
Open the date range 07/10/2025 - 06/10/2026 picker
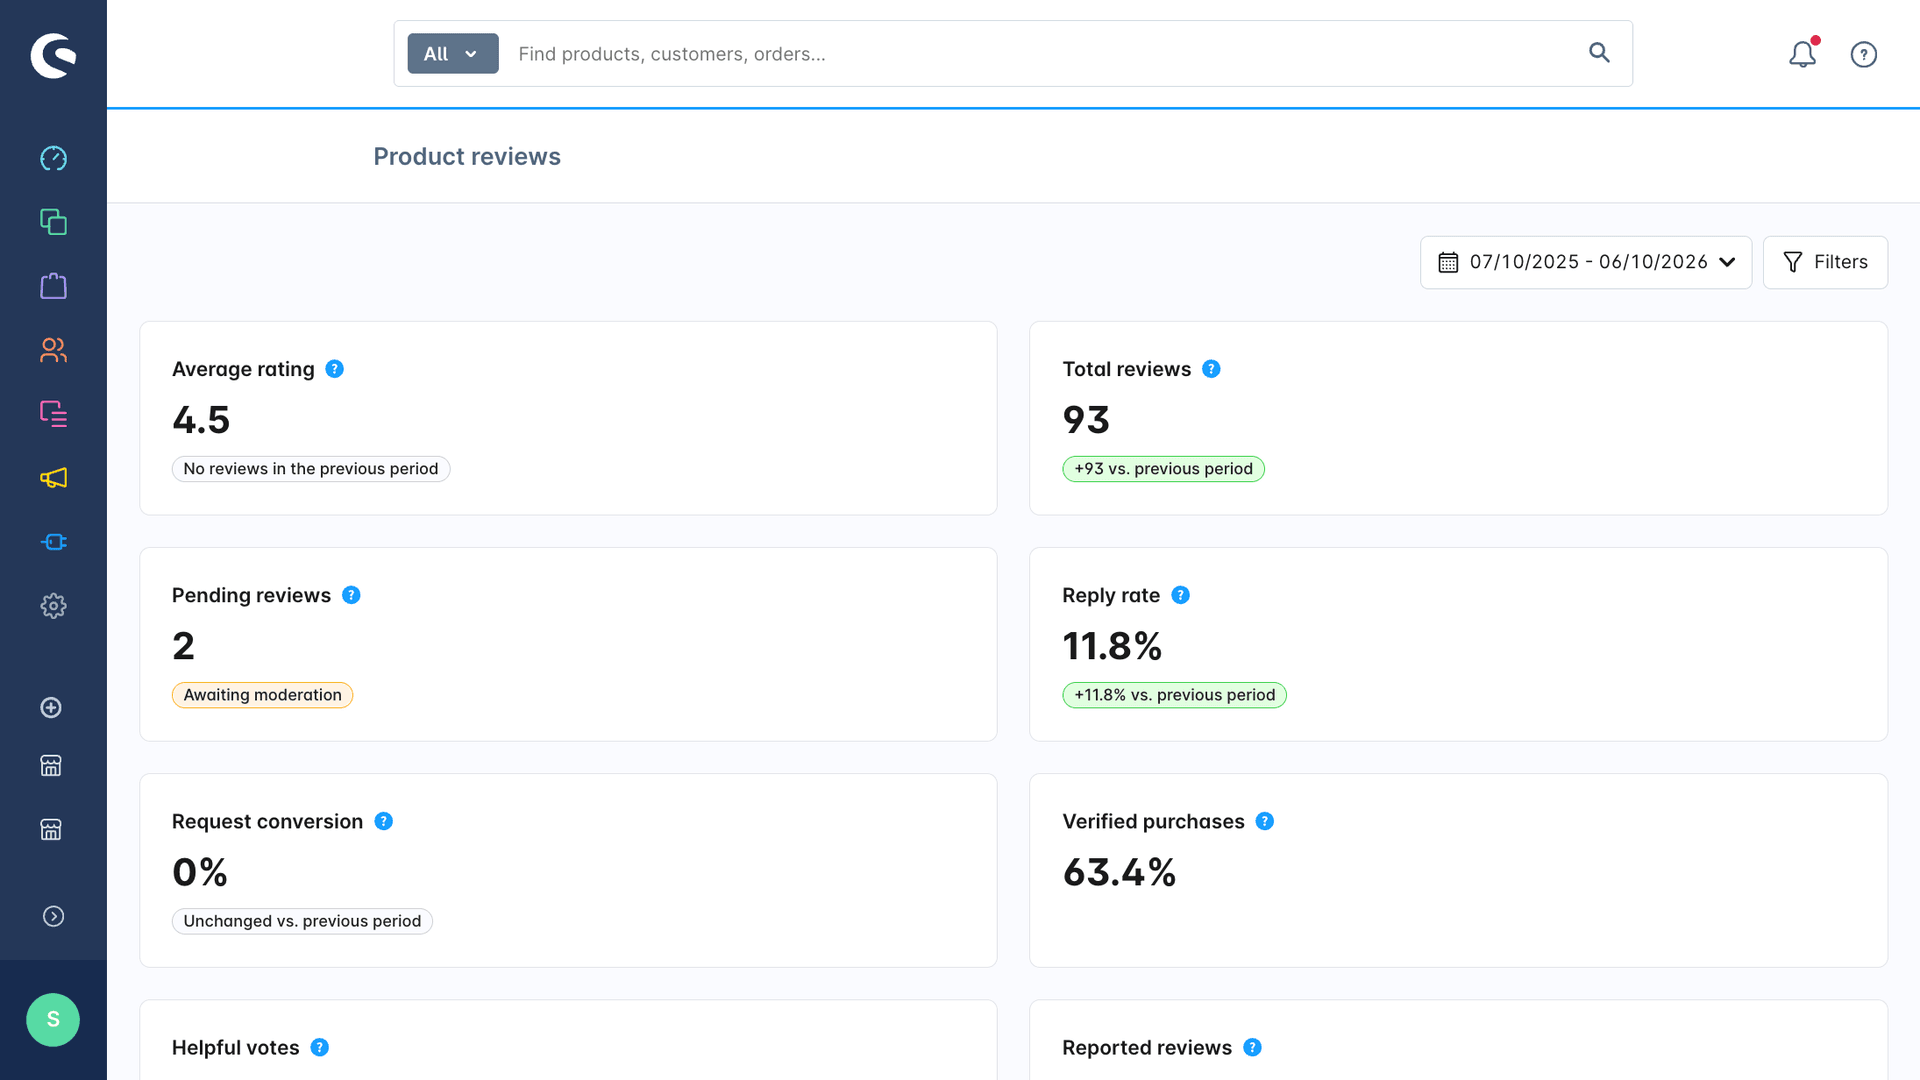pos(1586,262)
